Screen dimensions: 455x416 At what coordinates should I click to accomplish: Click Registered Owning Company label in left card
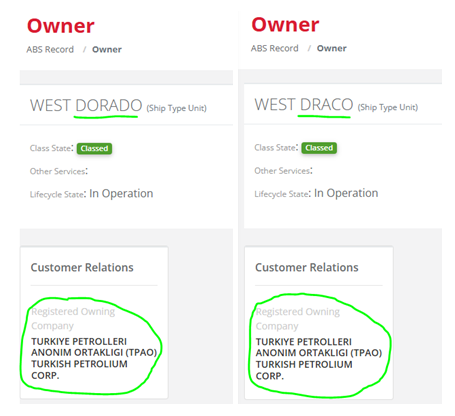(73, 318)
